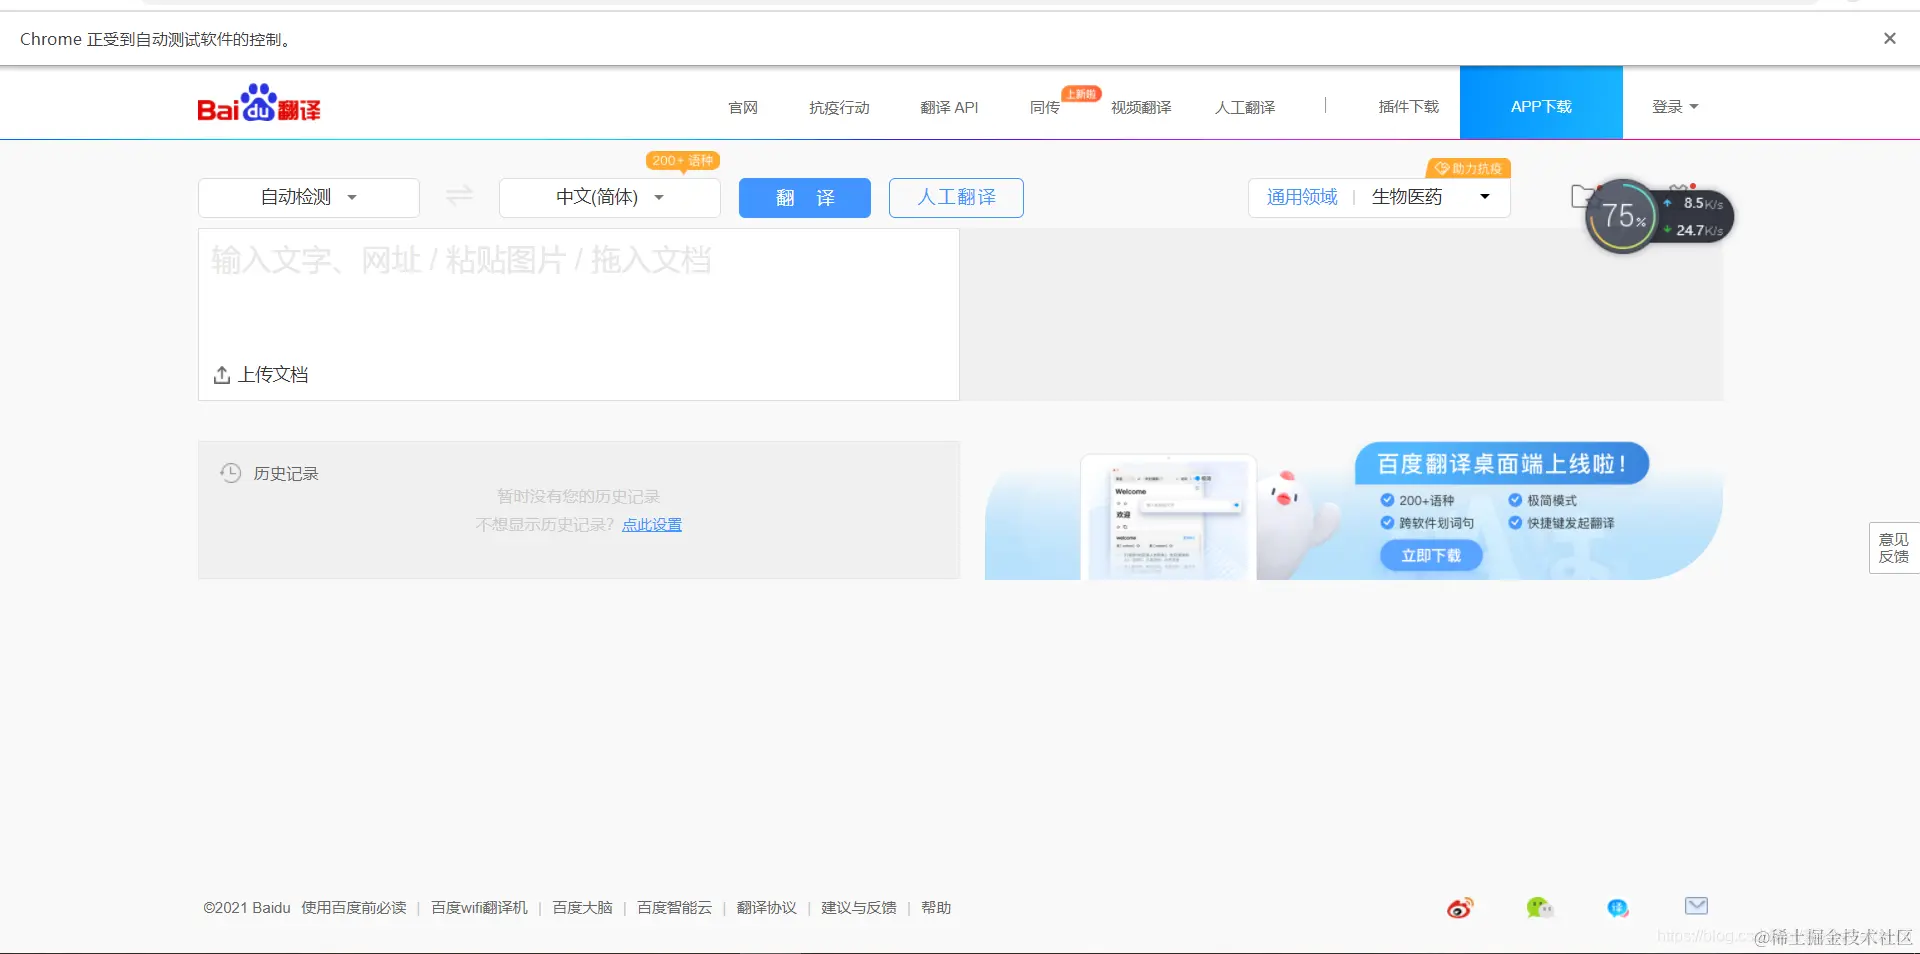Open the 翻译 API menu item
The image size is (1920, 954).
point(949,107)
